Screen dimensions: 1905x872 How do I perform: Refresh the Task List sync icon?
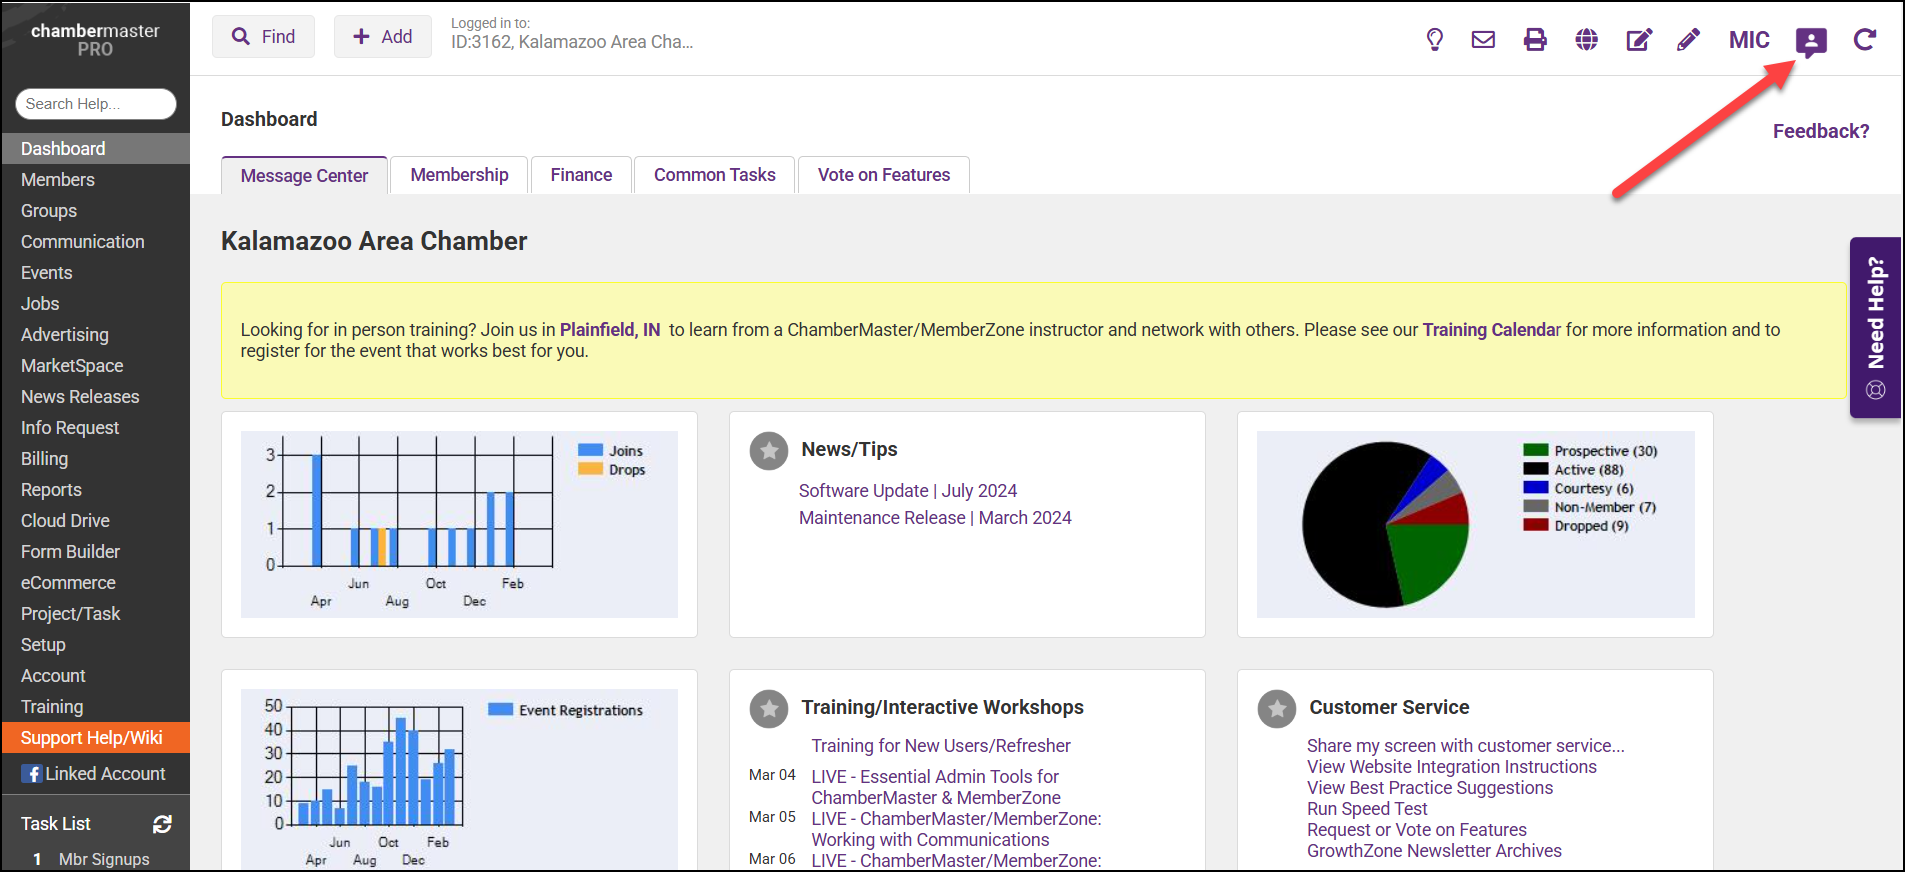pos(162,824)
